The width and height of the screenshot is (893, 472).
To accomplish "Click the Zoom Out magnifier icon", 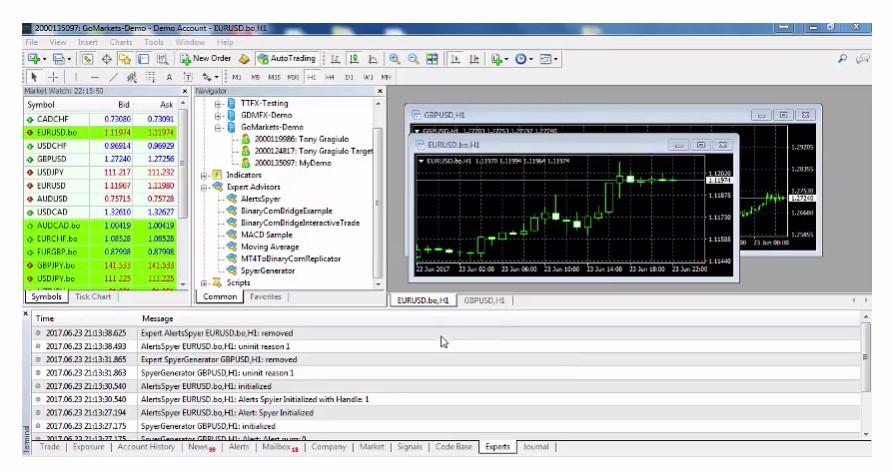I will click(x=412, y=59).
